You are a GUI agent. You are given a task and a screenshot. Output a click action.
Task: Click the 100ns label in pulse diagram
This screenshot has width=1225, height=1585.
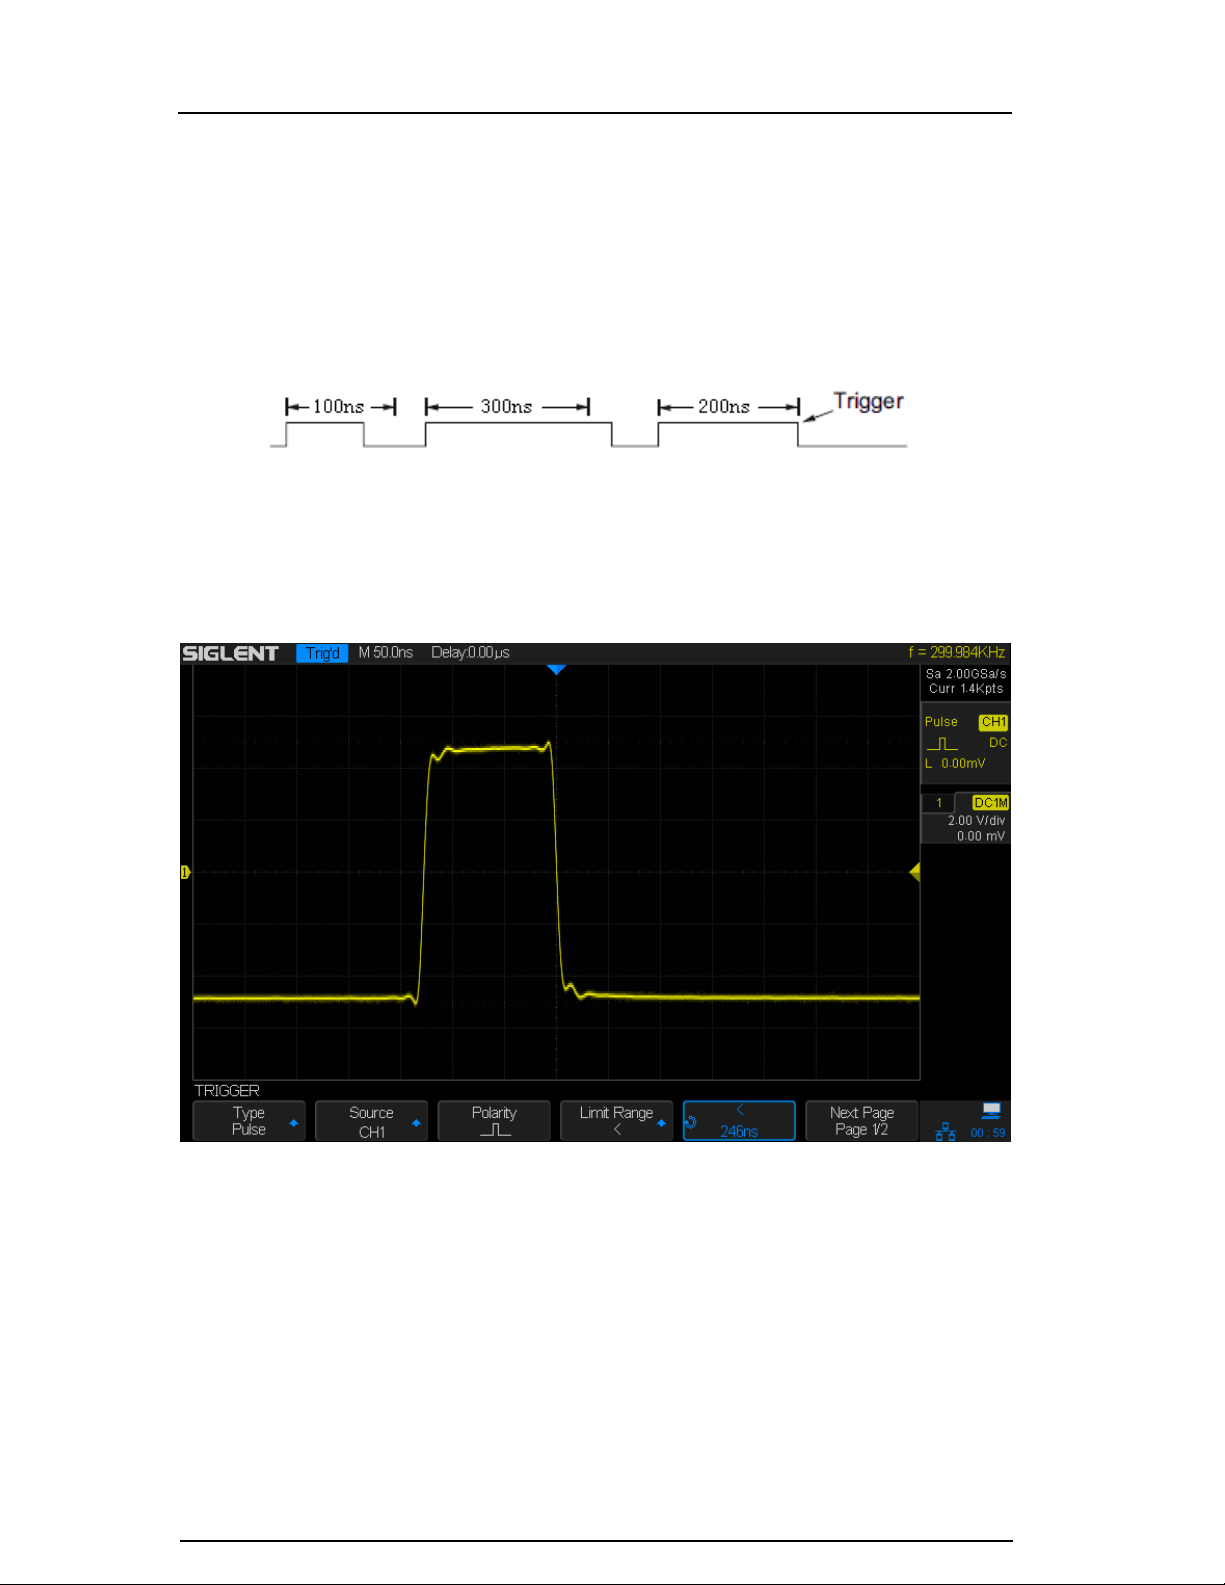point(339,406)
